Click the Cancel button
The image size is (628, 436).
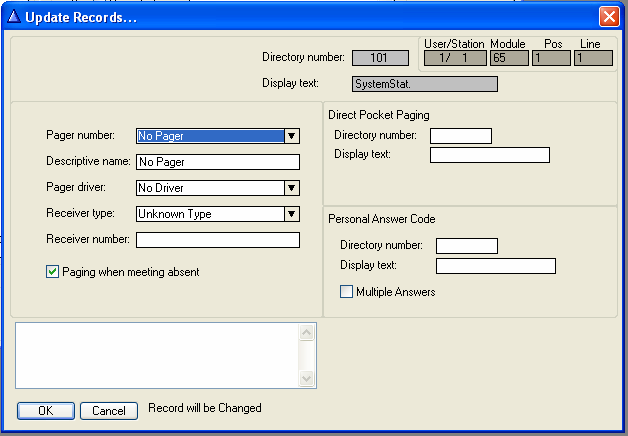tap(109, 410)
